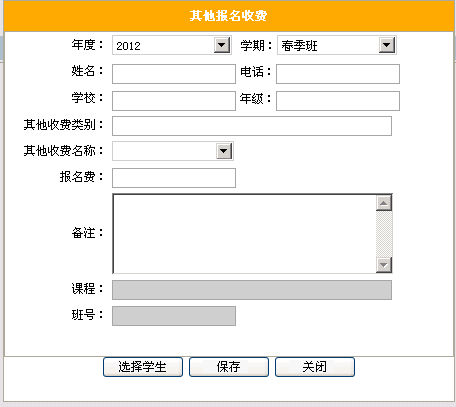This screenshot has width=456, height=407.
Task: Click the remarks scrollbar track
Action: (x=384, y=234)
